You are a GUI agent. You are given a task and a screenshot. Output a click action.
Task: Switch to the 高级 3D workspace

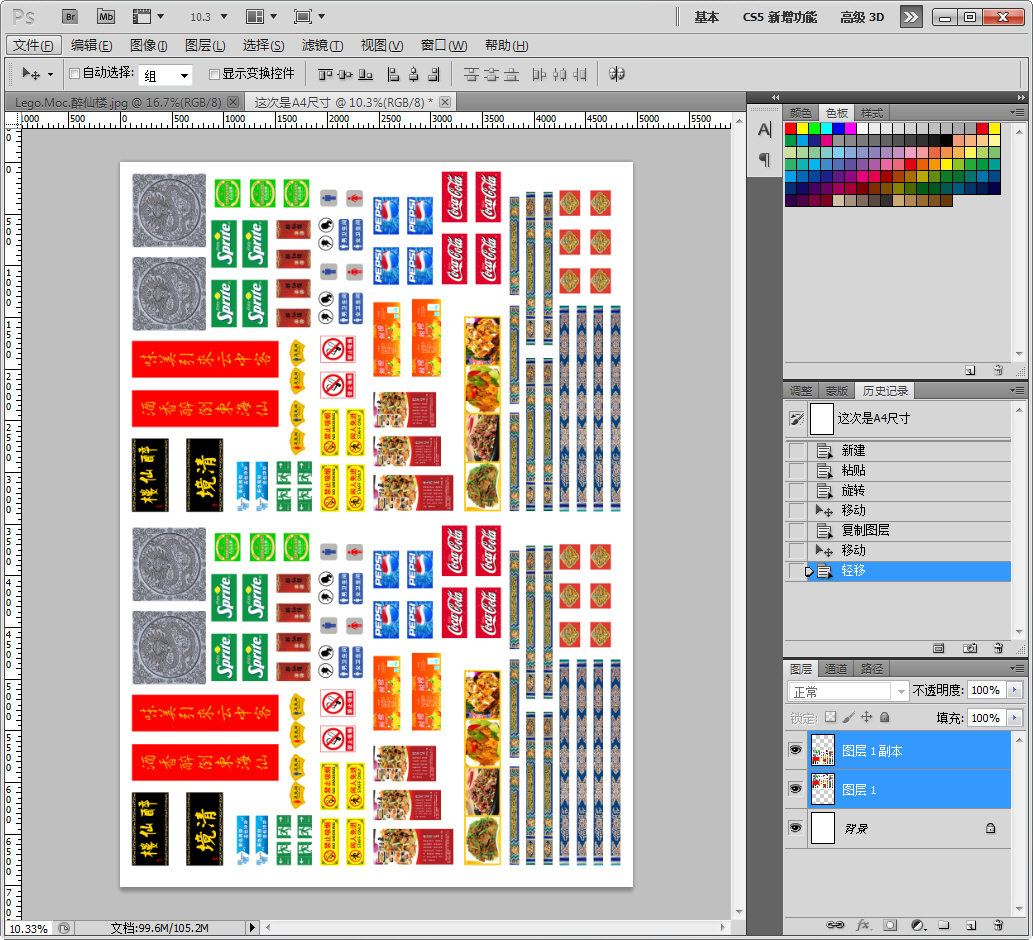pos(861,17)
